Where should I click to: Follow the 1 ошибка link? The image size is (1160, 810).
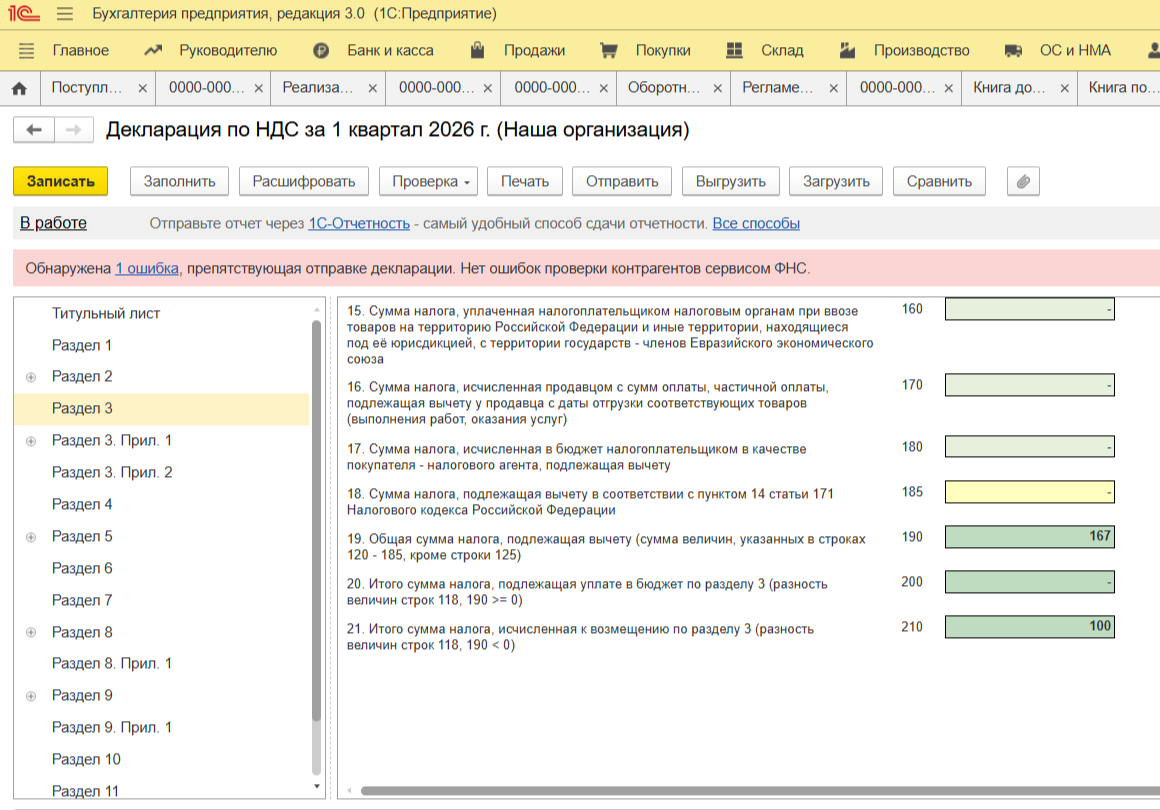point(147,268)
